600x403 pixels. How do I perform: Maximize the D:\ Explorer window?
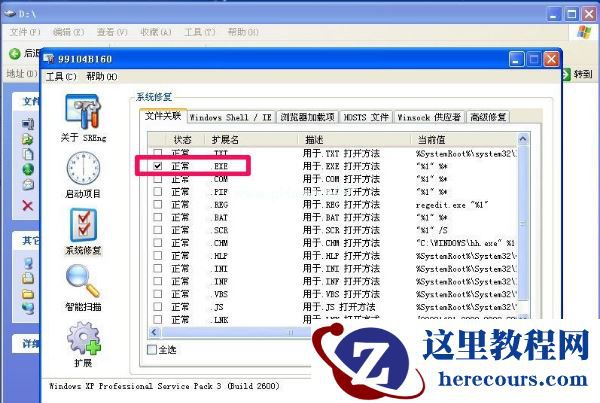[572, 15]
